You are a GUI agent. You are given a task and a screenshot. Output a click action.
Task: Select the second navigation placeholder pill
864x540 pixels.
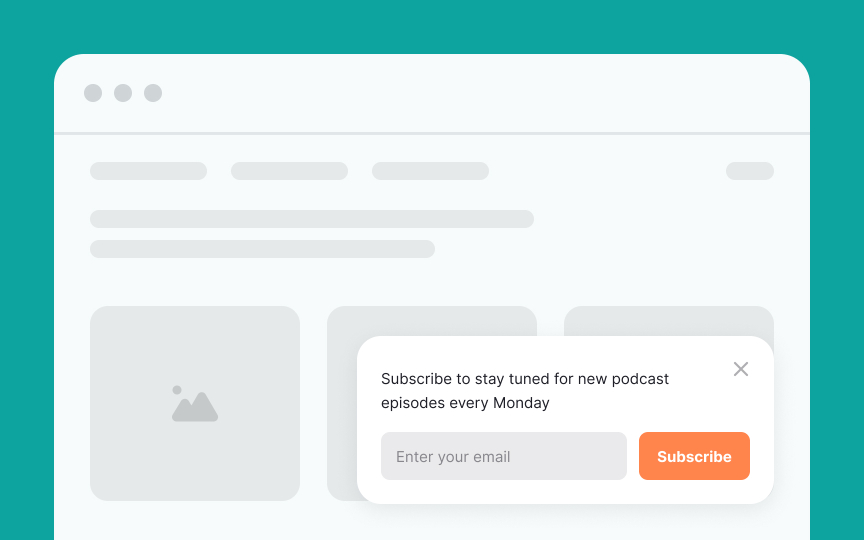289,171
